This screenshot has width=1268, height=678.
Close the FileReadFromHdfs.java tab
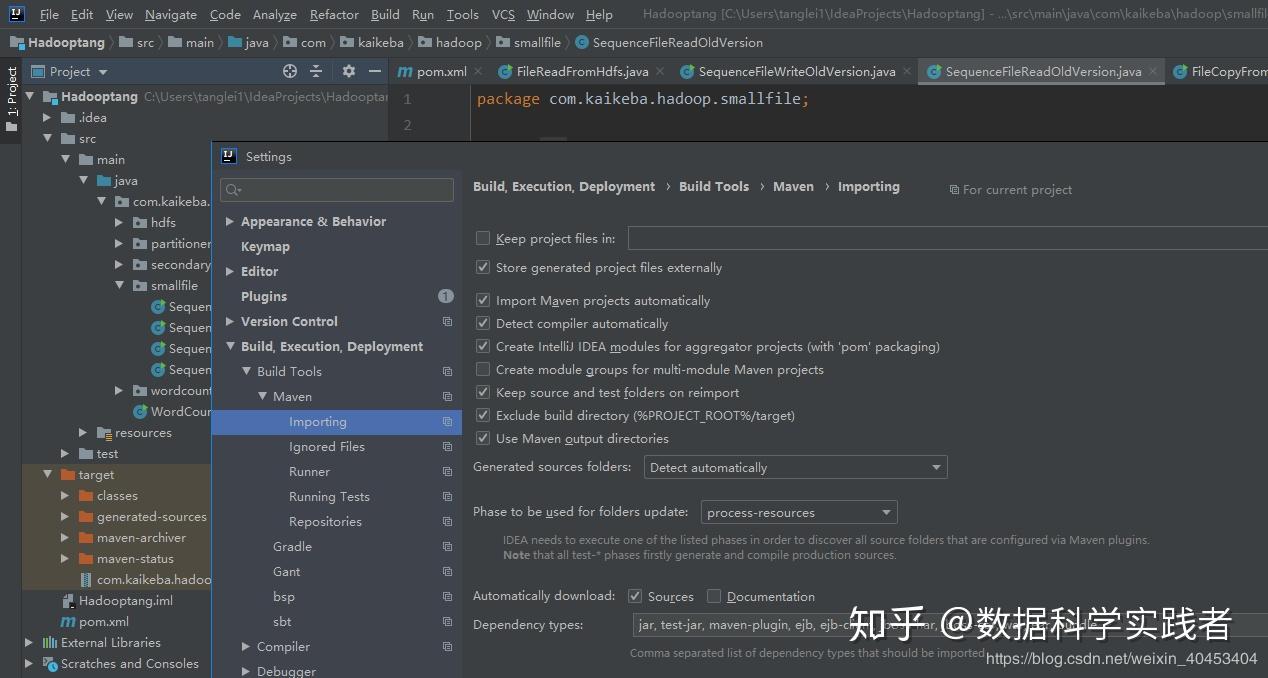[659, 72]
